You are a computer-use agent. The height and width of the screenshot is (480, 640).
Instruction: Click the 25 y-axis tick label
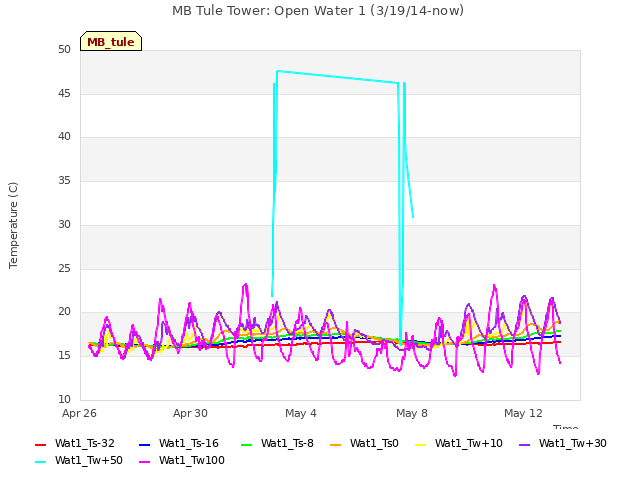click(x=64, y=269)
